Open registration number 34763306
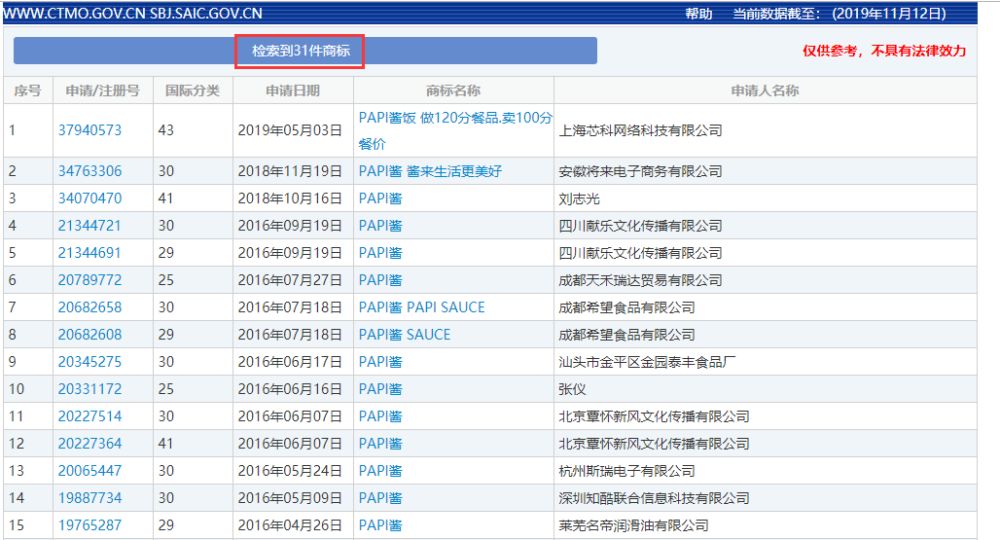Screen dimensions: 1000x540 click(x=90, y=171)
